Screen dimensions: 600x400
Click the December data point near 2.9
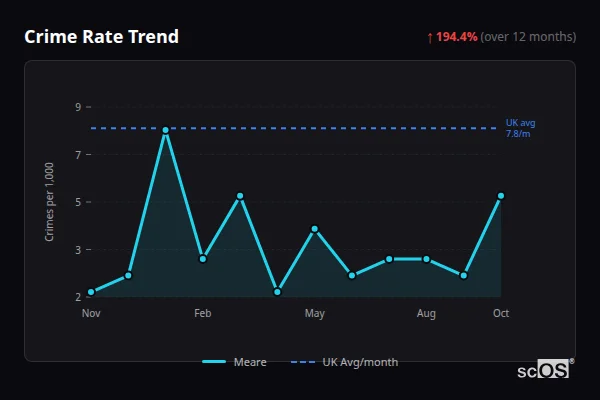coord(128,276)
